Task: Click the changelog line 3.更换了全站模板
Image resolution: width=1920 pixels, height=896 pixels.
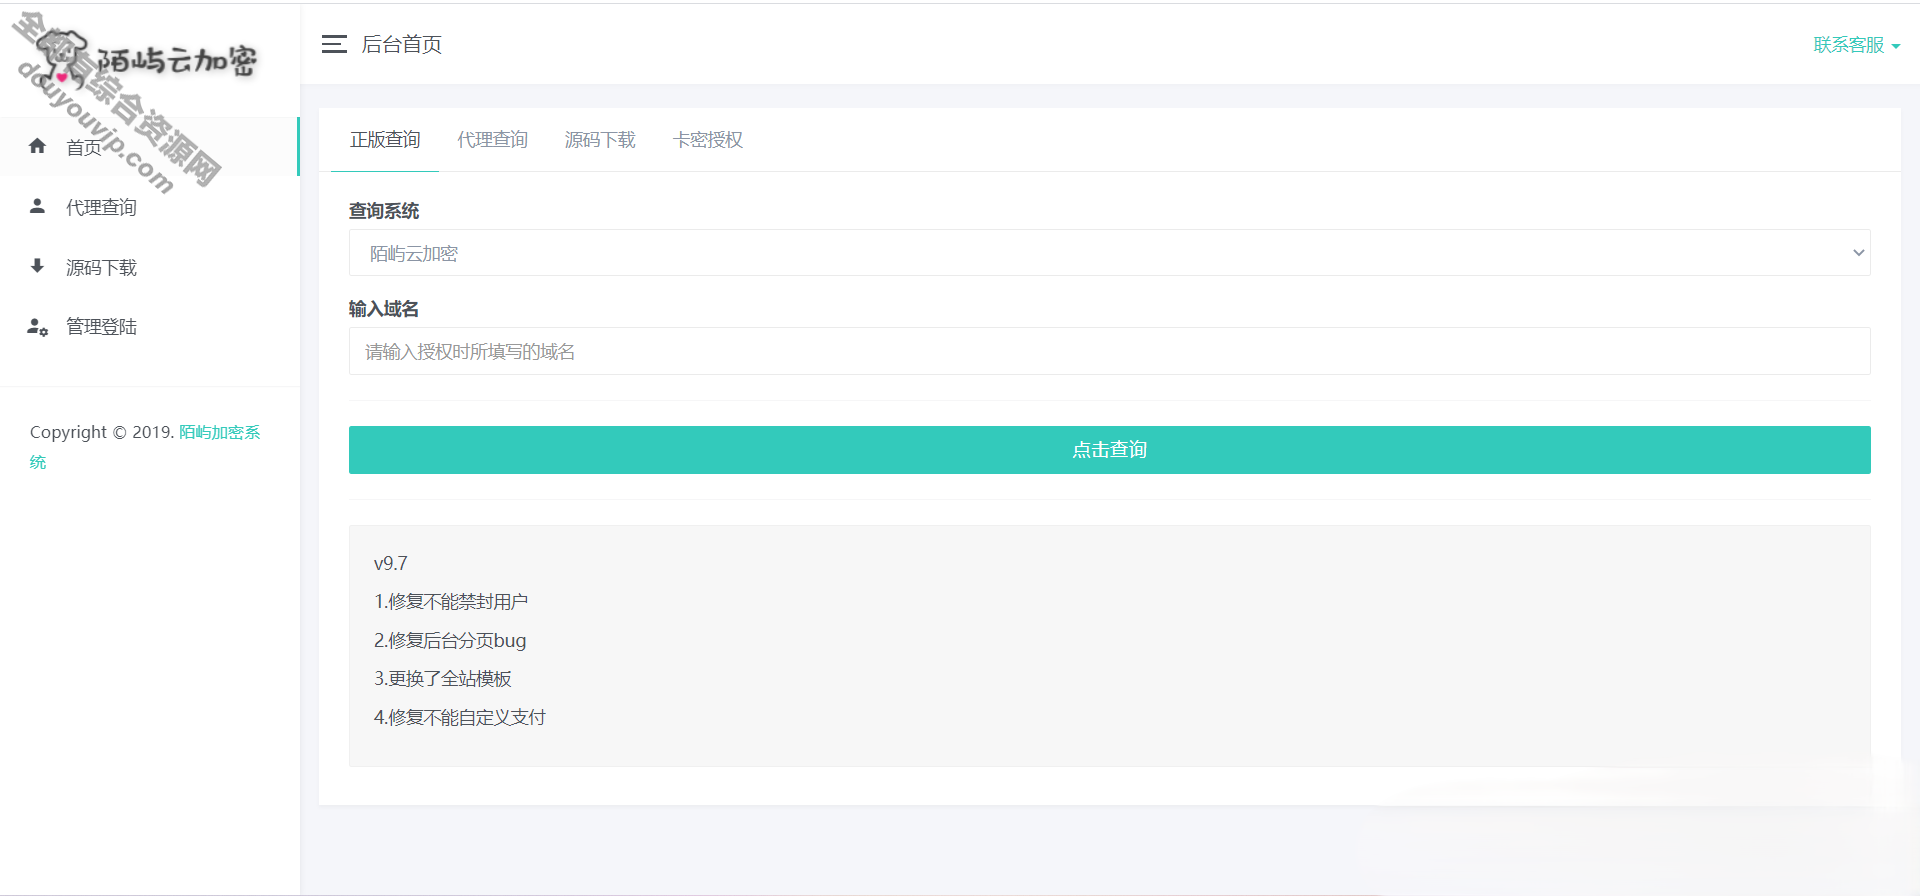Action: pyautogui.click(x=443, y=678)
